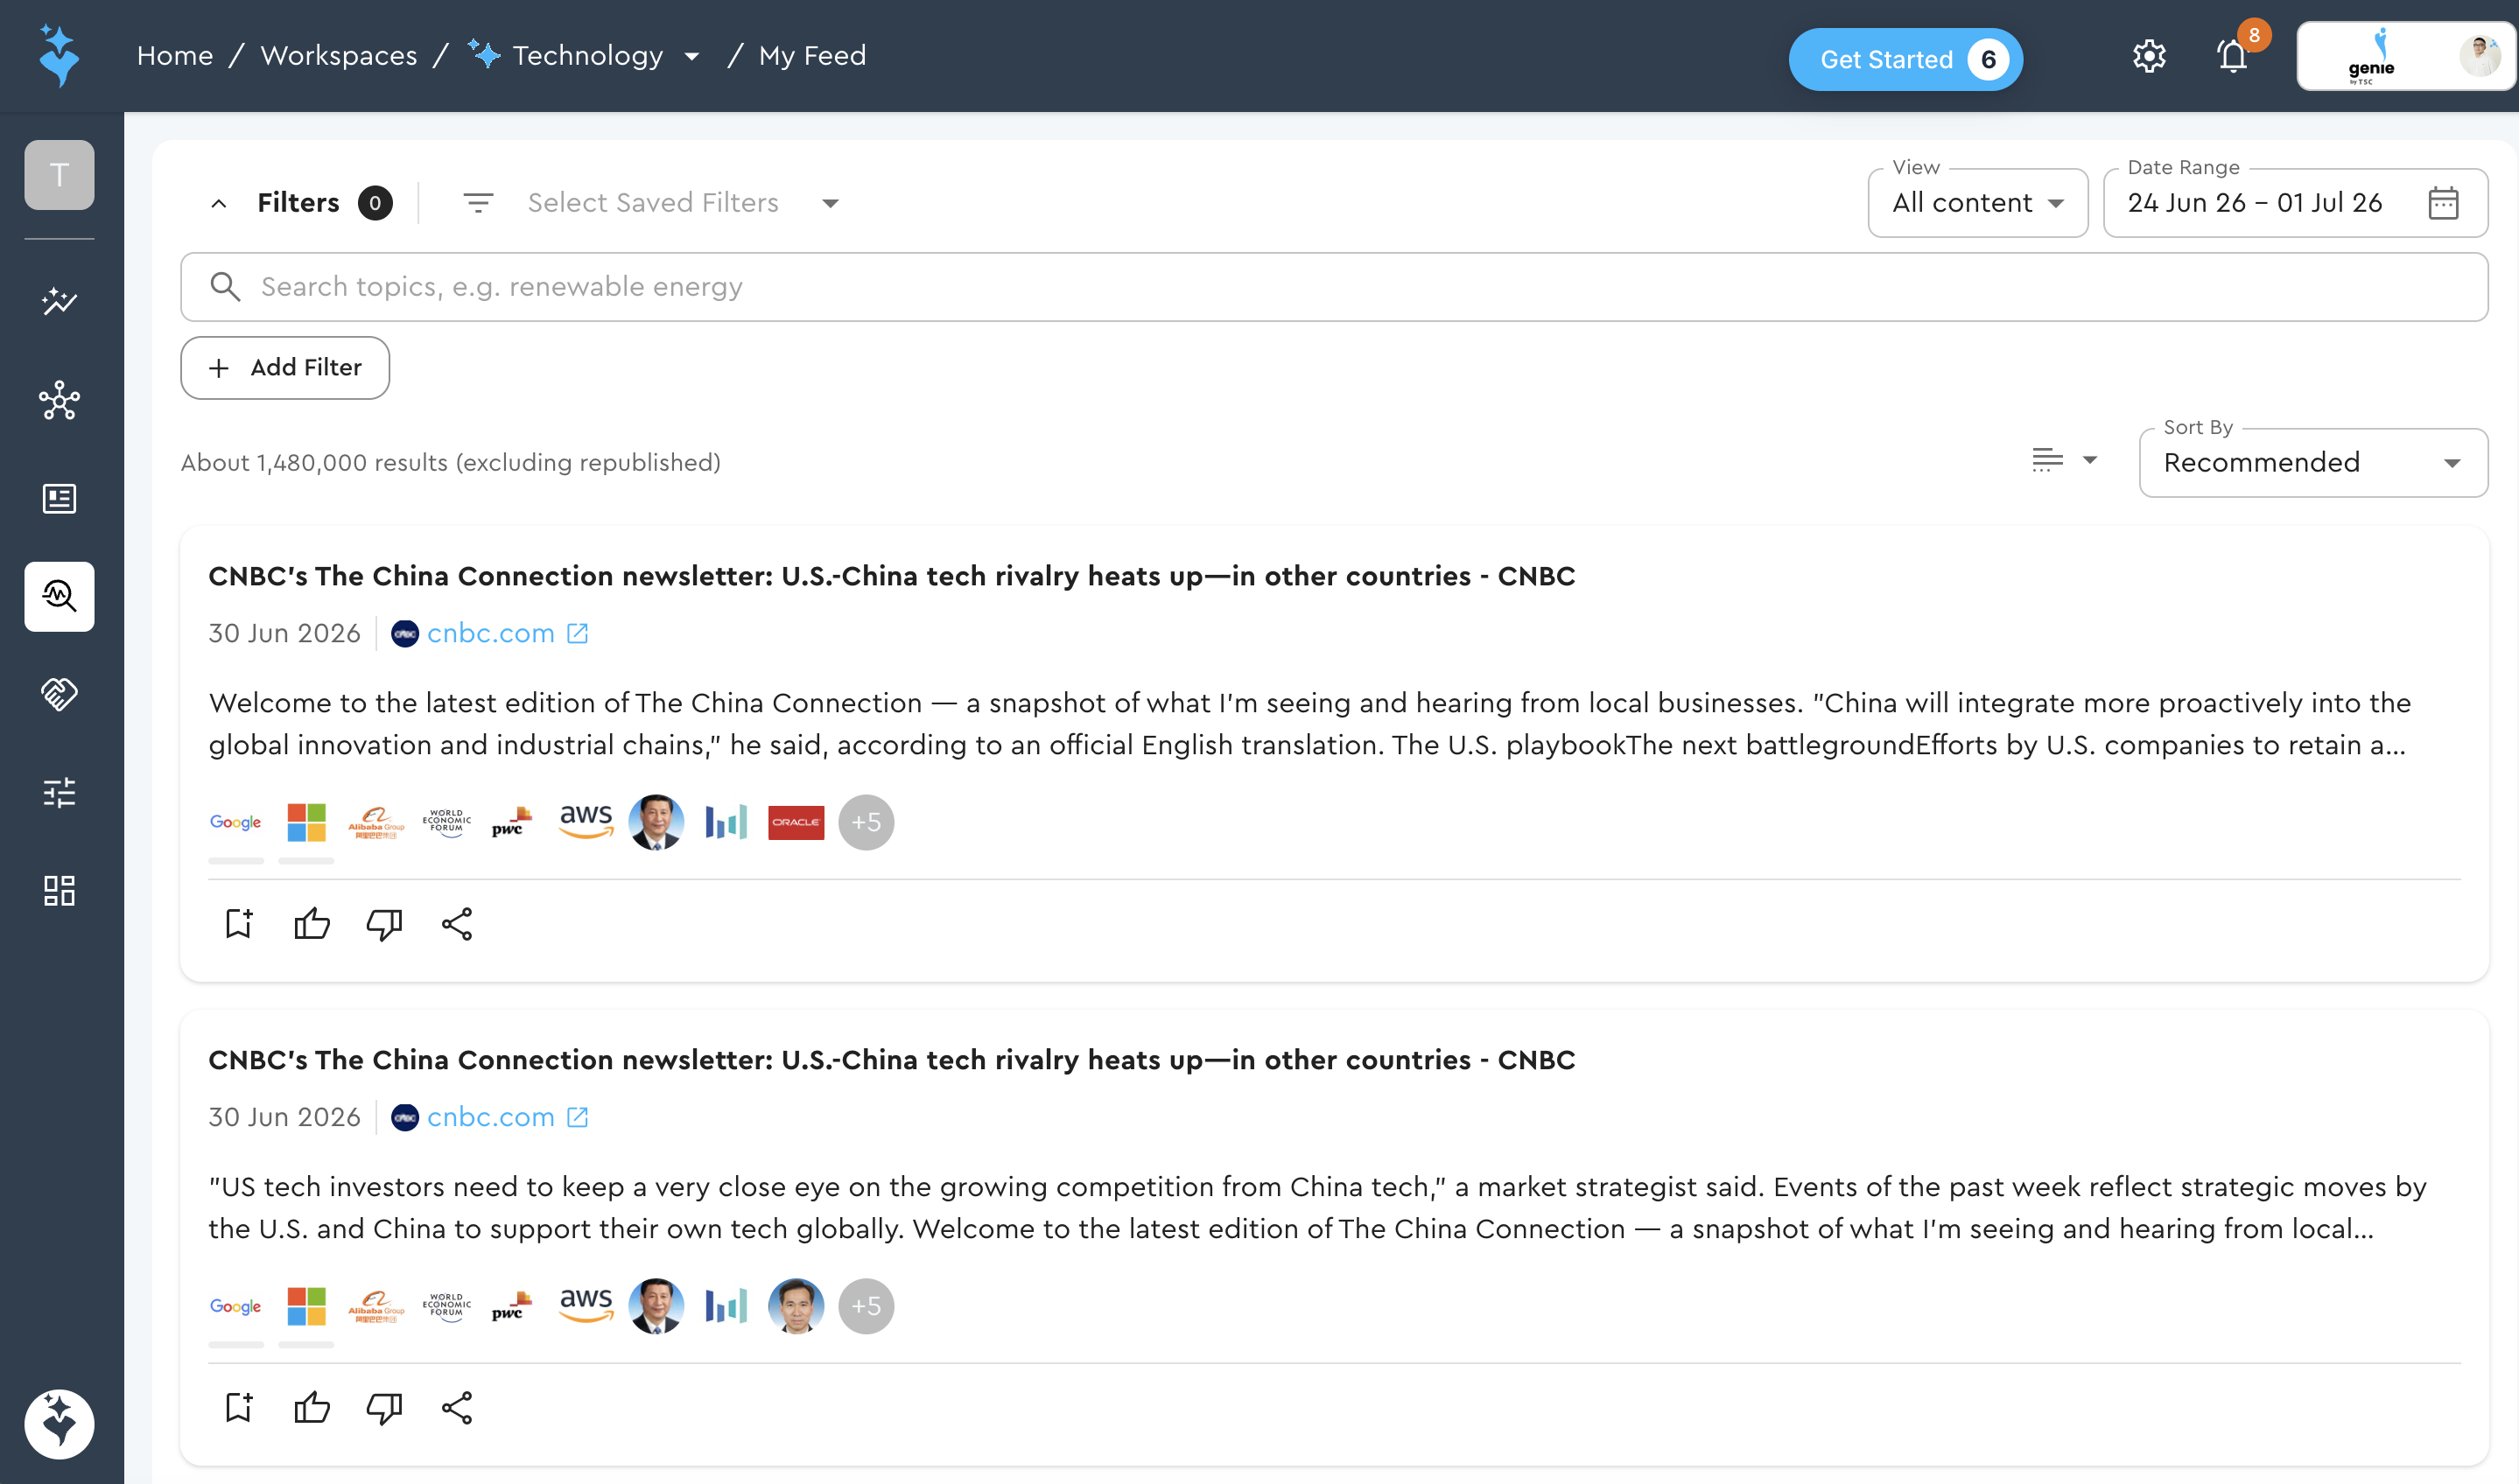
Task: Click Xi Jinping portrait in first article
Action: click(x=656, y=822)
